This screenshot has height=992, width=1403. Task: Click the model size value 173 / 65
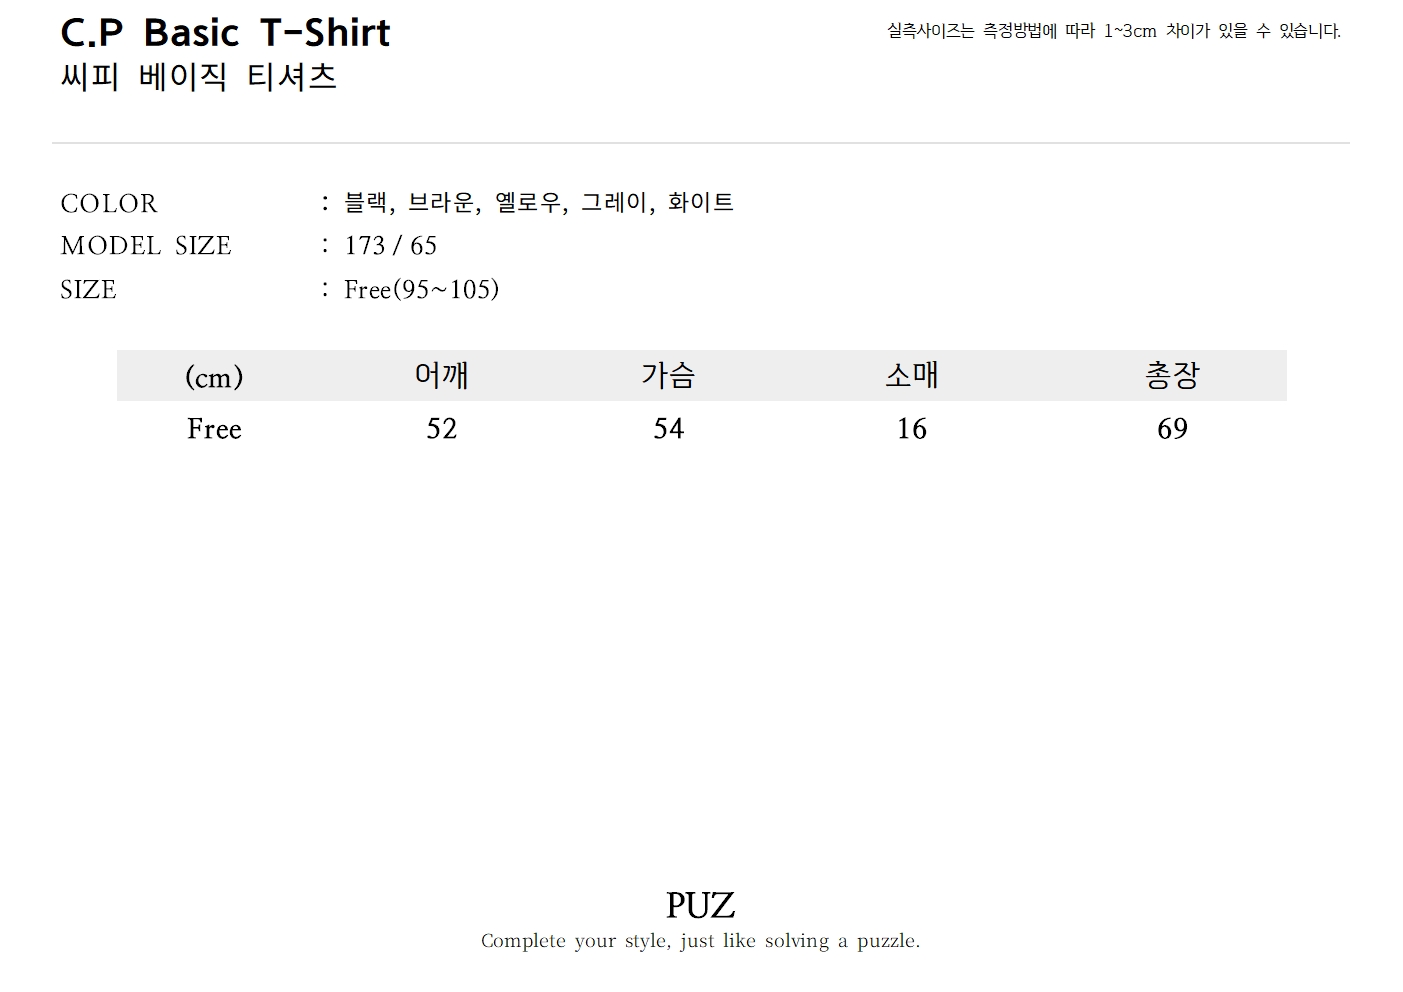pos(390,246)
